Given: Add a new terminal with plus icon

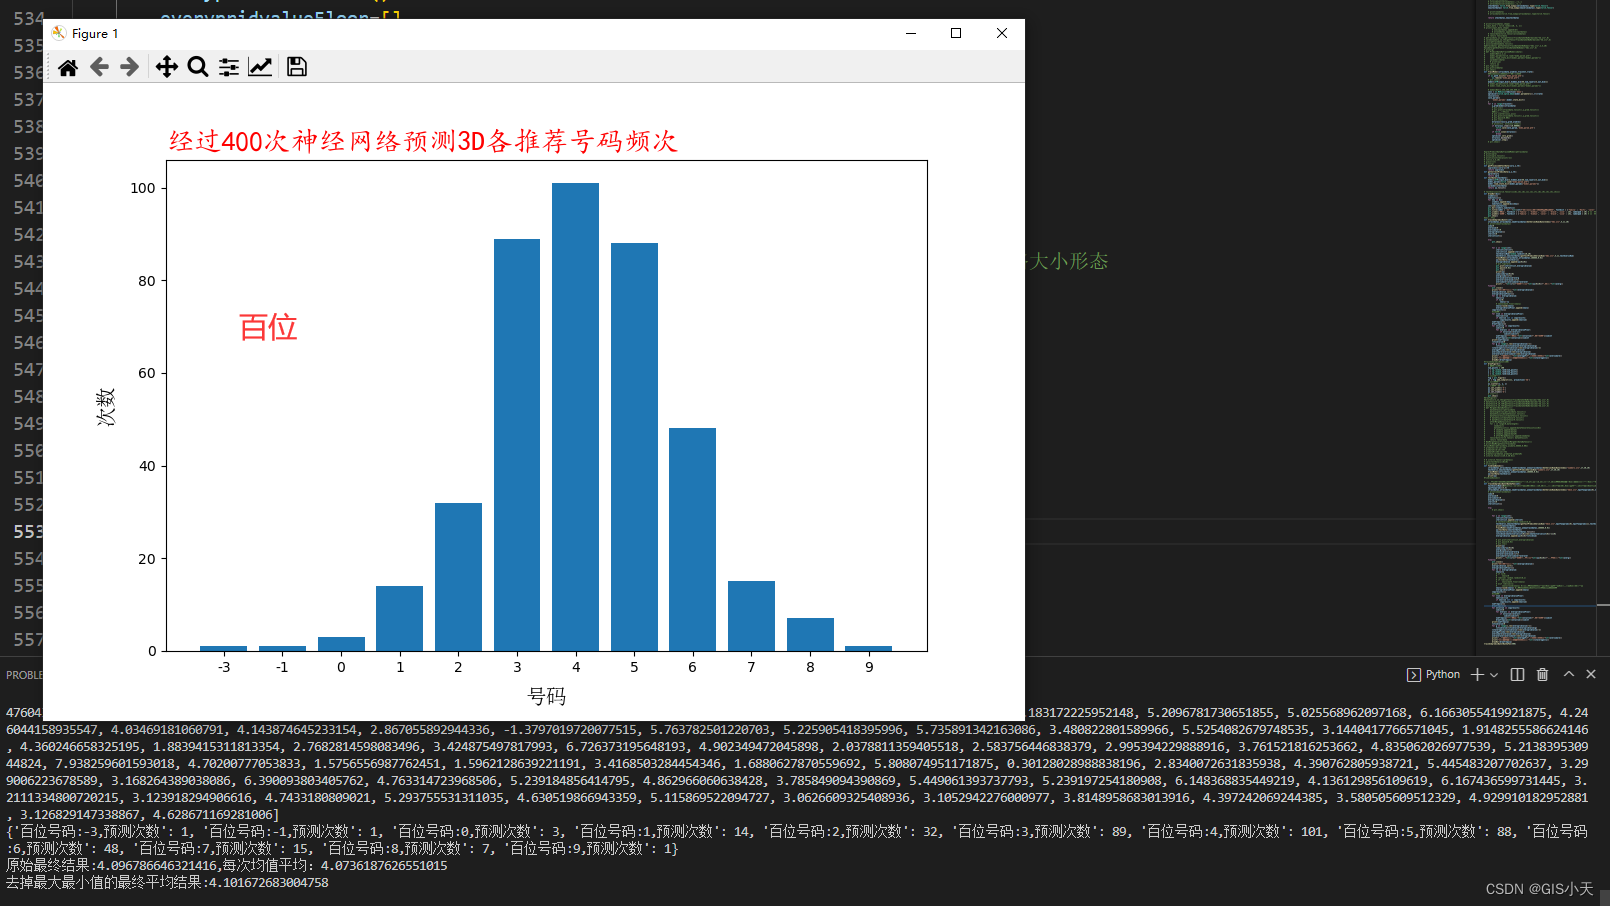Looking at the screenshot, I should pos(1477,675).
